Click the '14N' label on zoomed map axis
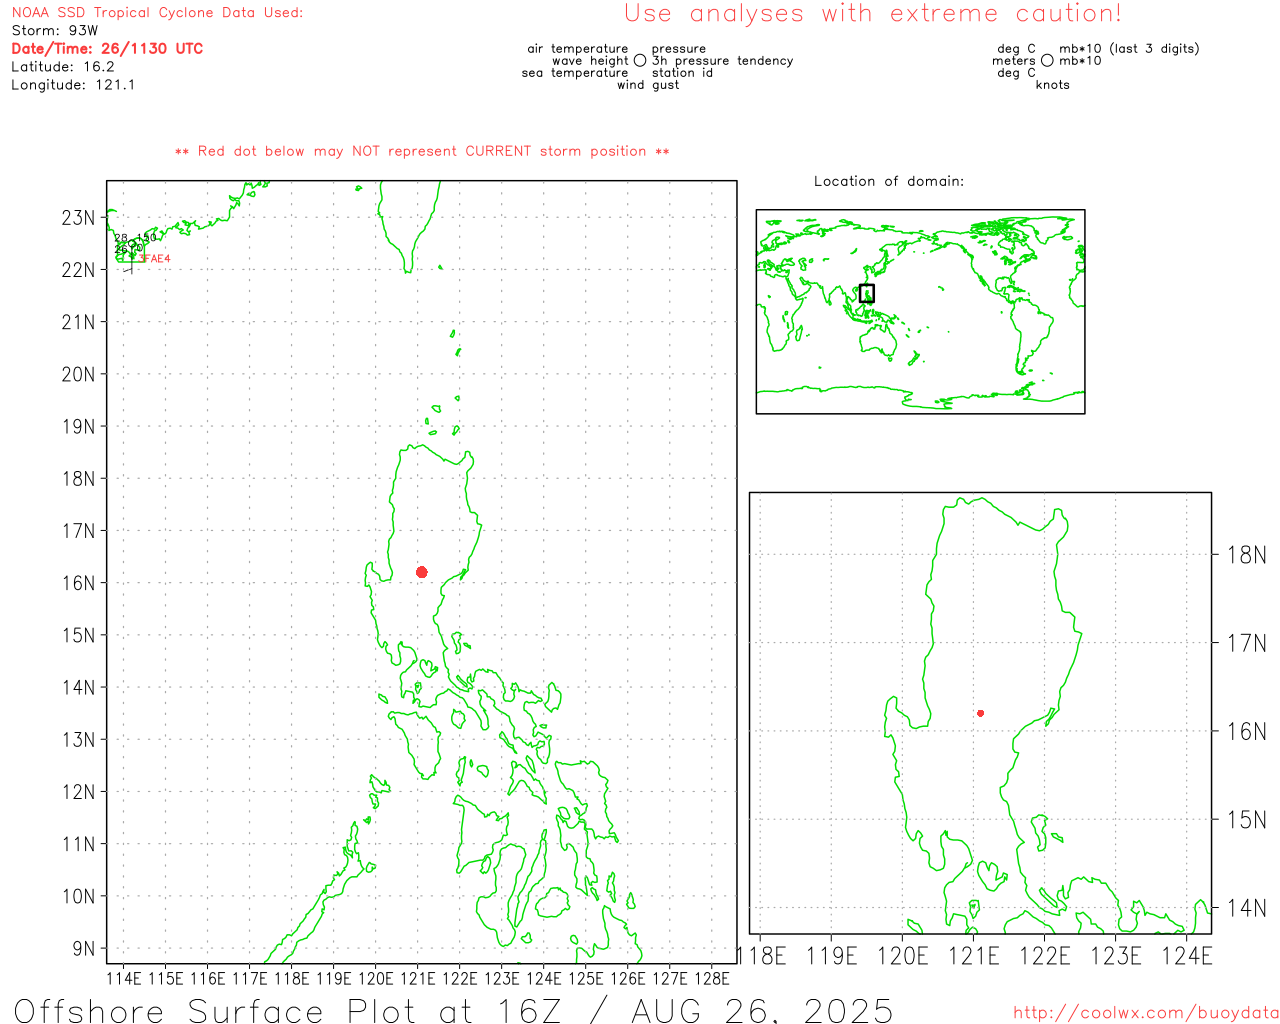 (1246, 908)
